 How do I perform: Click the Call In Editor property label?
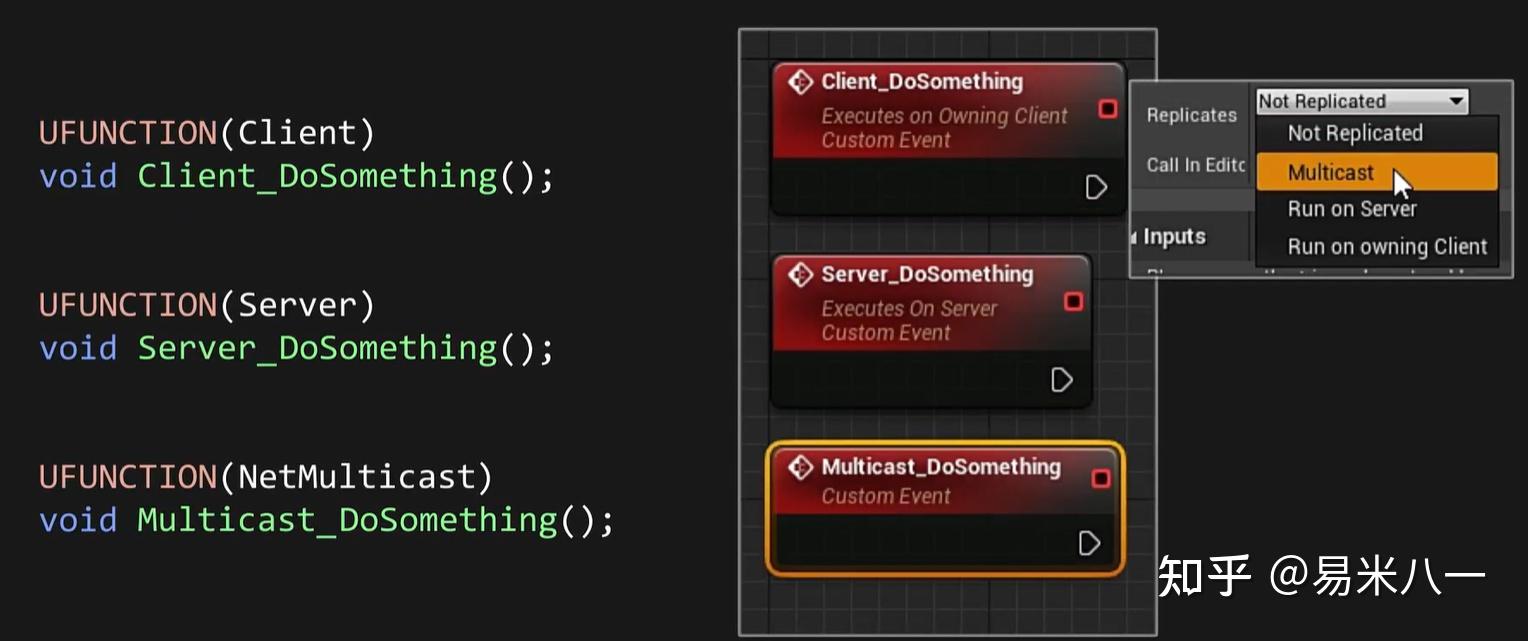tap(1195, 165)
